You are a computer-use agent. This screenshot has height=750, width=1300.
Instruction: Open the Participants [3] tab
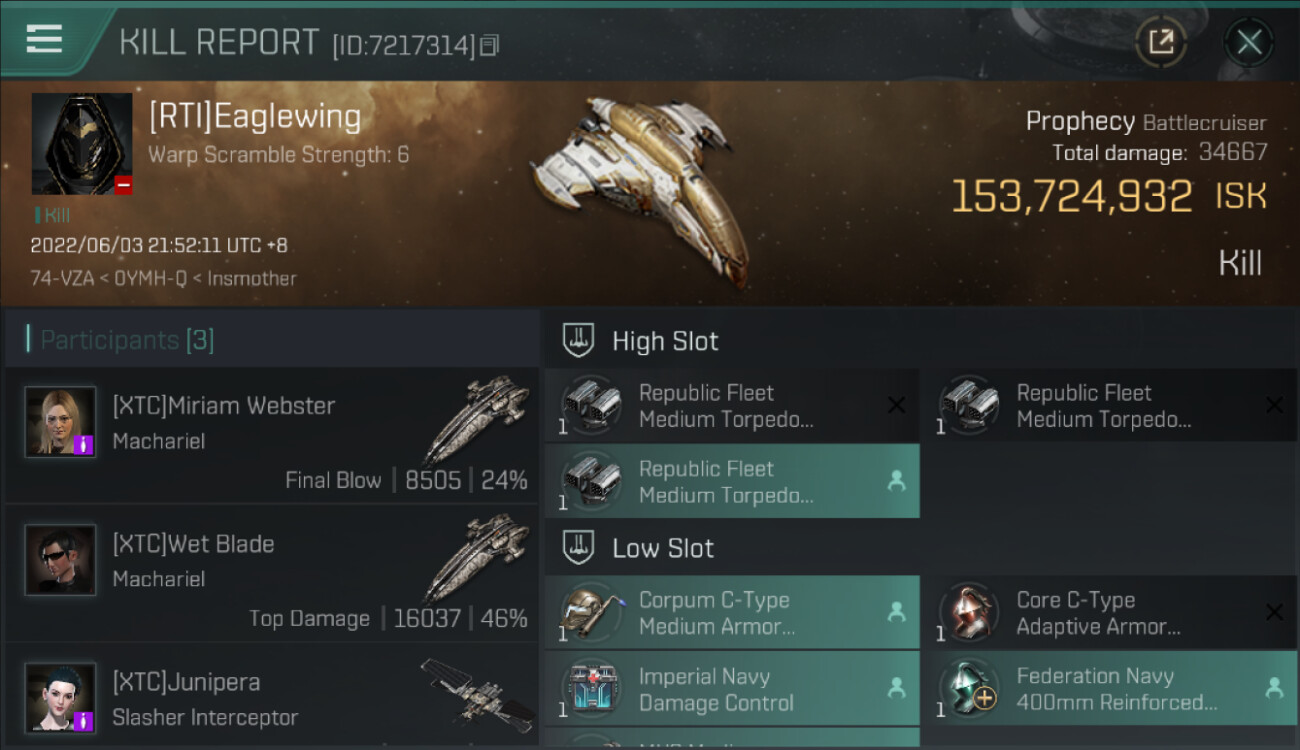tap(126, 340)
